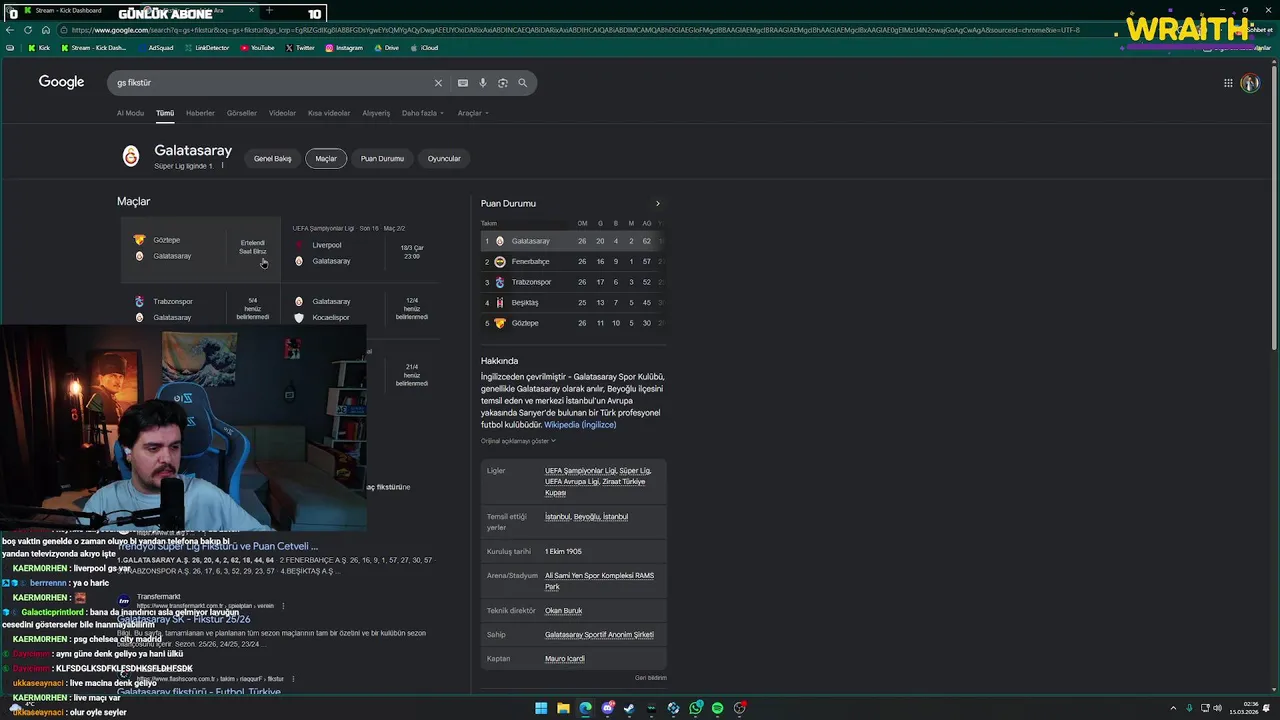Viewport: 1280px width, 720px height.
Task: Start voice search with the microphone icon
Action: pos(483,83)
